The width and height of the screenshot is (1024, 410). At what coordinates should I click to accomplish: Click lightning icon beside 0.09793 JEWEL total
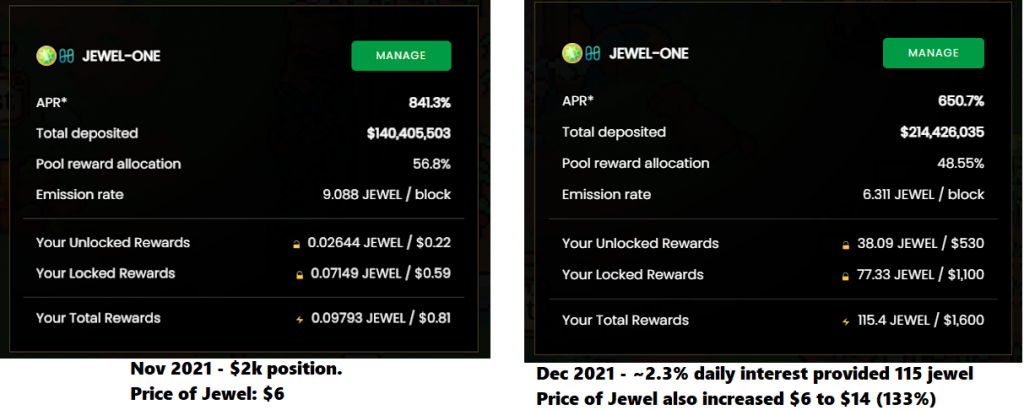click(300, 320)
